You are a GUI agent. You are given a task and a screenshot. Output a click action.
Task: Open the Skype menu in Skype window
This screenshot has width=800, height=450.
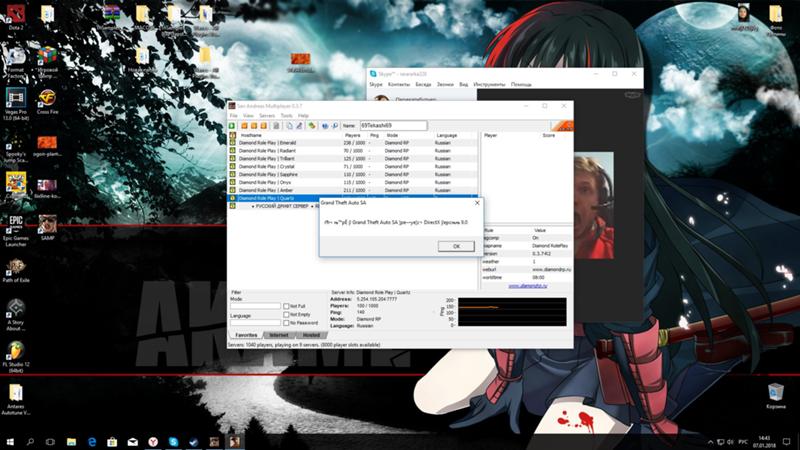[x=376, y=84]
